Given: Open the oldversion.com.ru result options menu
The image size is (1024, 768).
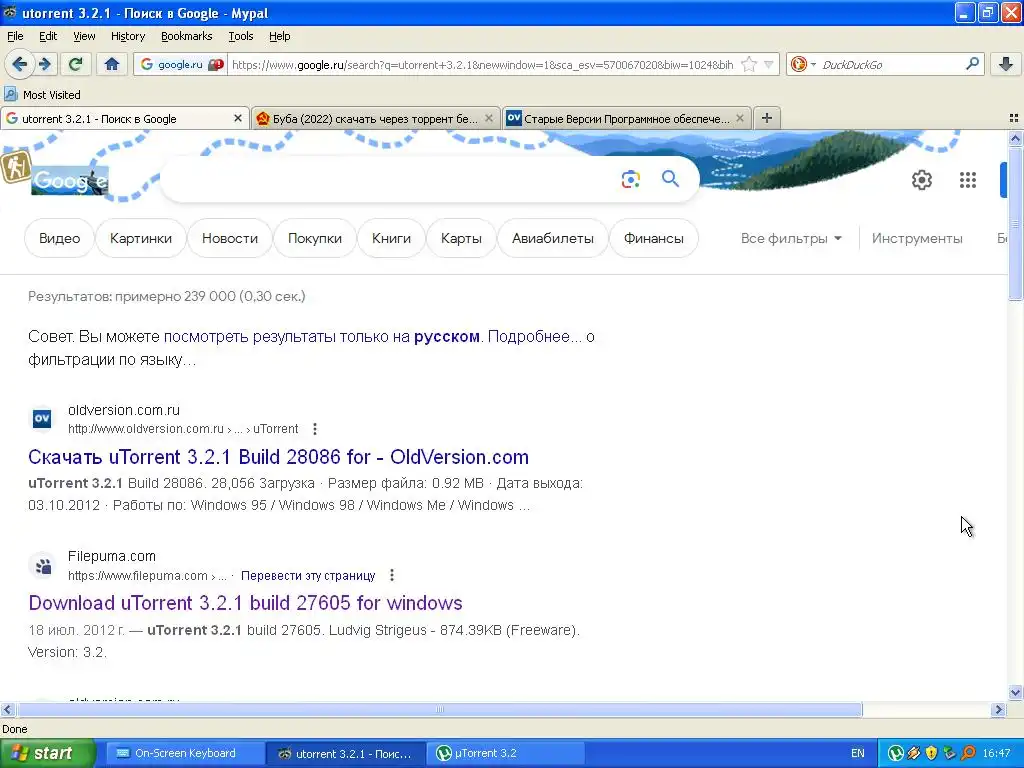Looking at the screenshot, I should click(315, 429).
